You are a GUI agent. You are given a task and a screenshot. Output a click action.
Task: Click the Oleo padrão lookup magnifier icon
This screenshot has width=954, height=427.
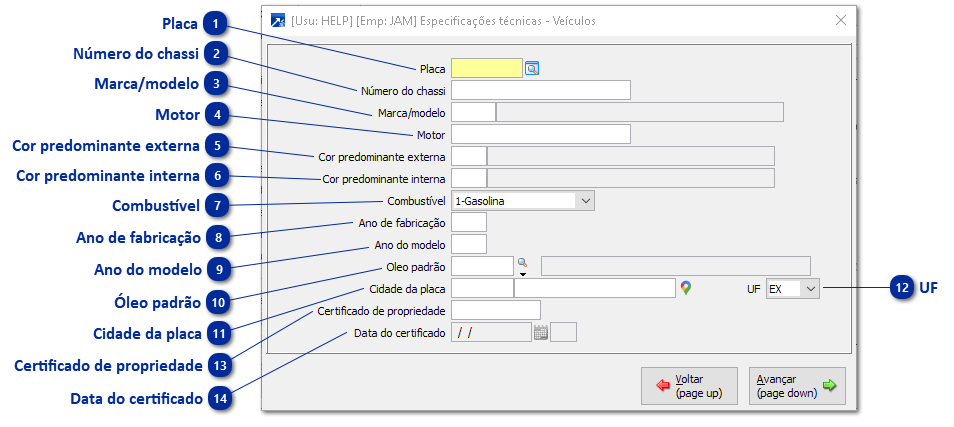coord(522,263)
